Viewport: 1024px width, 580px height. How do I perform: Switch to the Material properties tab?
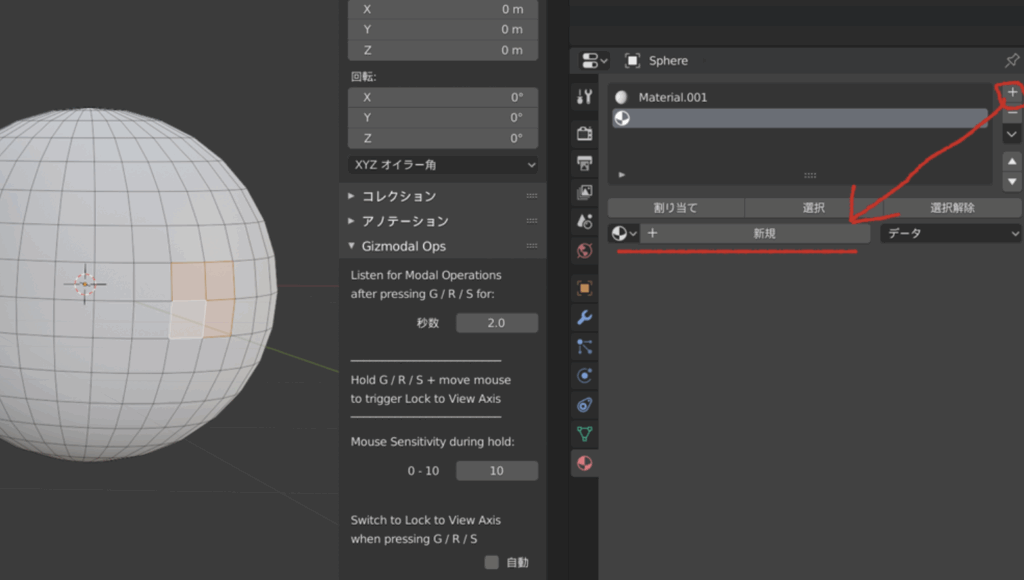click(585, 463)
